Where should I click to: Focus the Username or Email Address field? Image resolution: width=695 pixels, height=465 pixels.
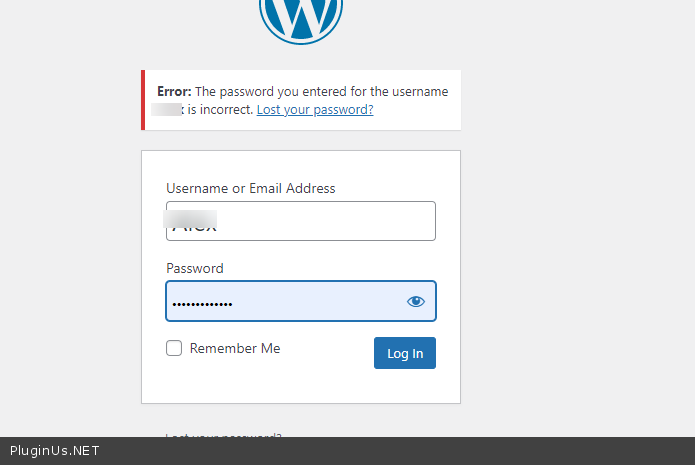pos(300,221)
